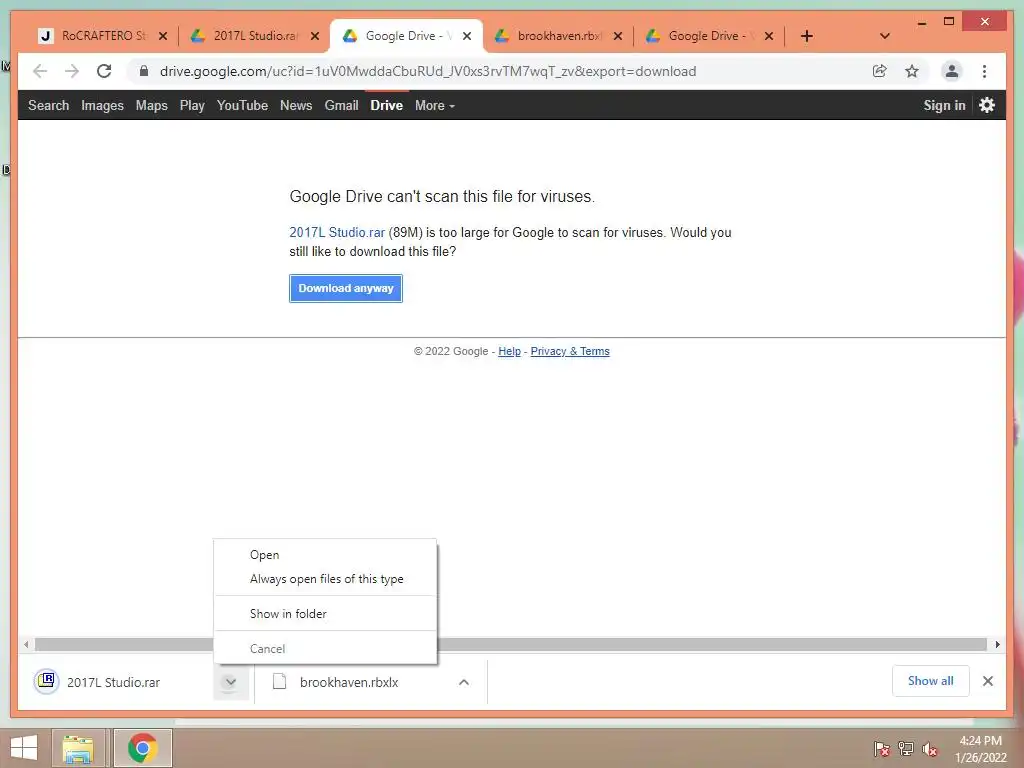This screenshot has height=768, width=1024.
Task: Switch to the rightmost Google Drive tab
Action: click(710, 36)
